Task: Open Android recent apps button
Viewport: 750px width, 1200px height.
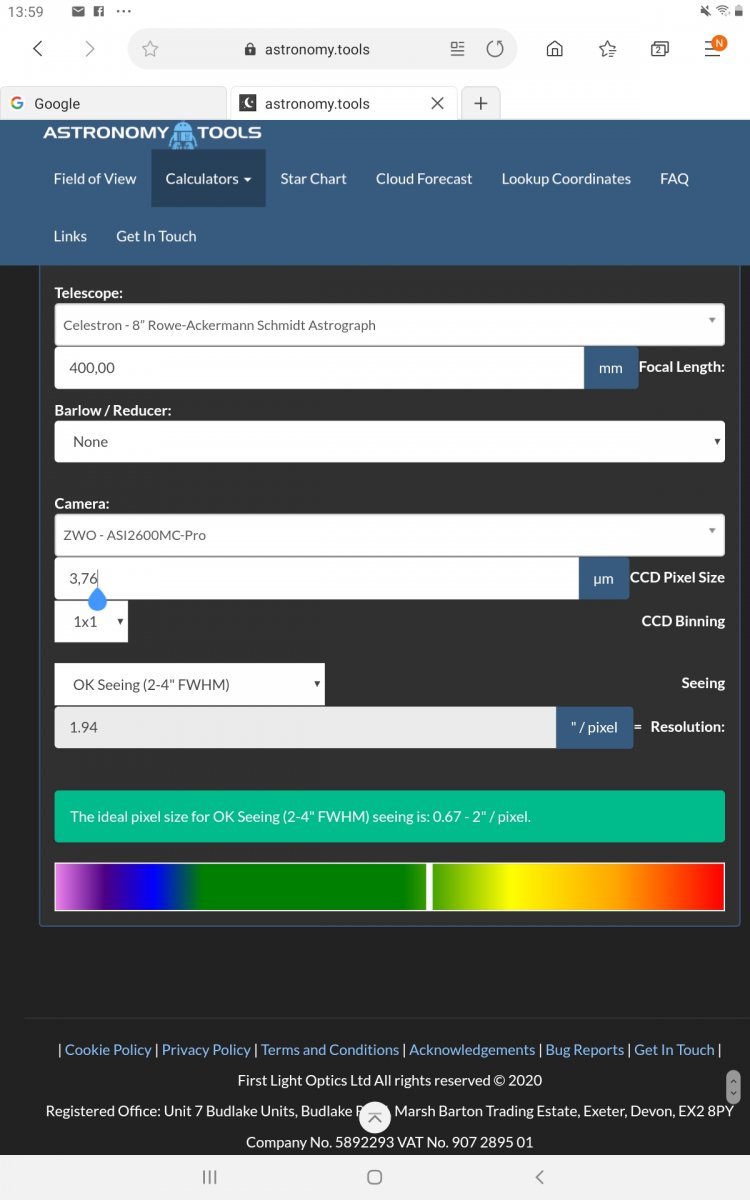Action: tap(210, 1177)
